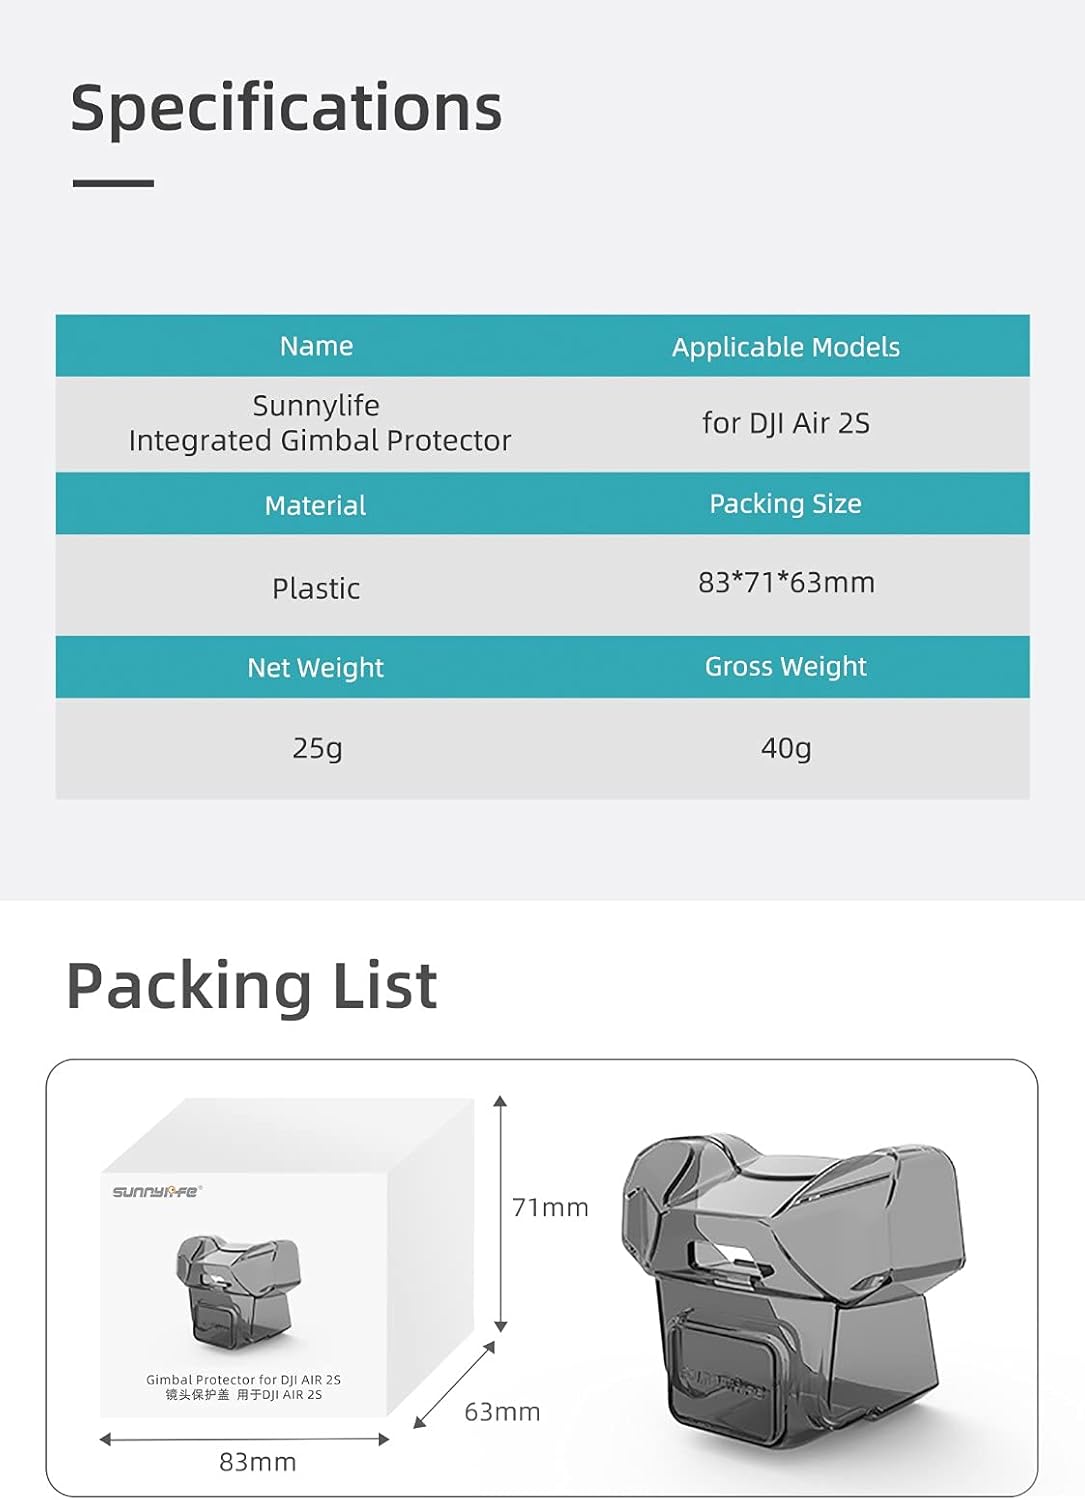This screenshot has height=1500, width=1085.
Task: Click the "Packing List" heading
Action: 251,986
